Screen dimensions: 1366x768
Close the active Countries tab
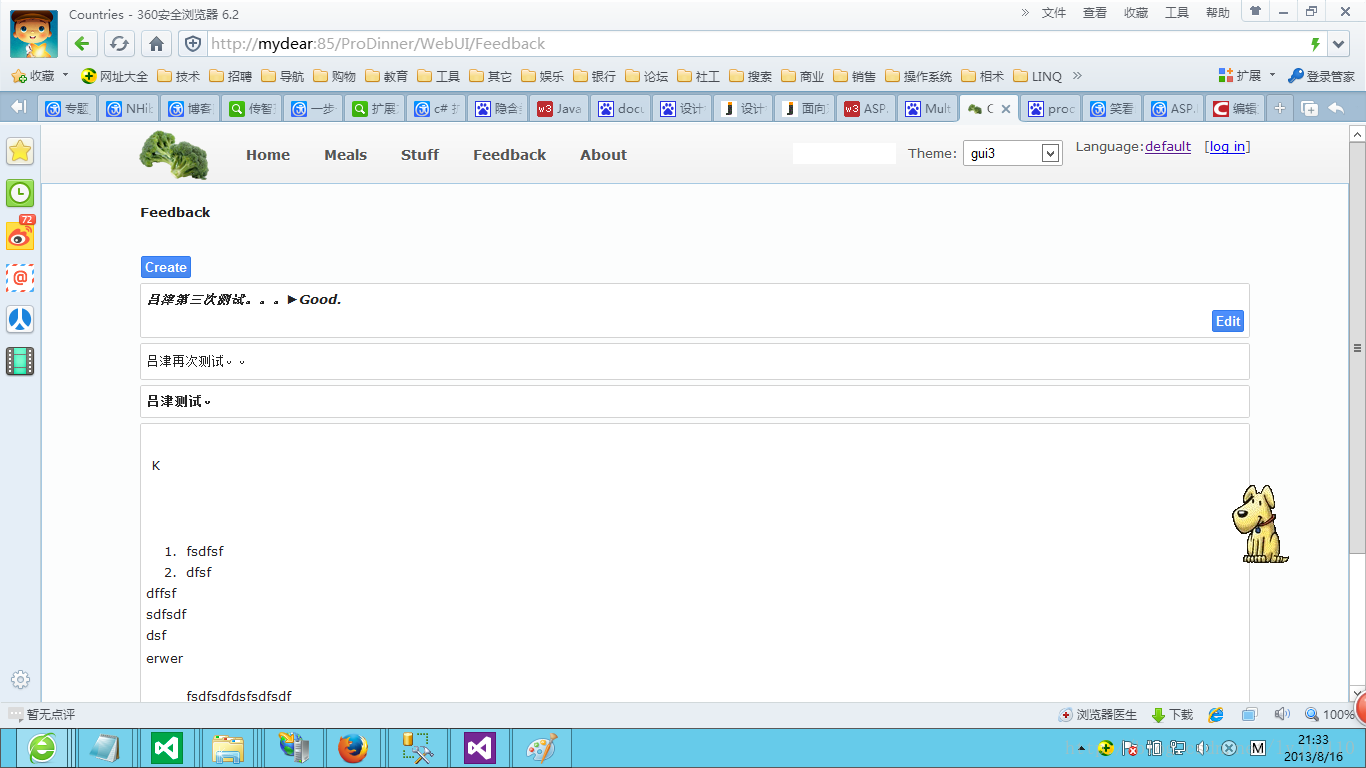(x=1006, y=109)
